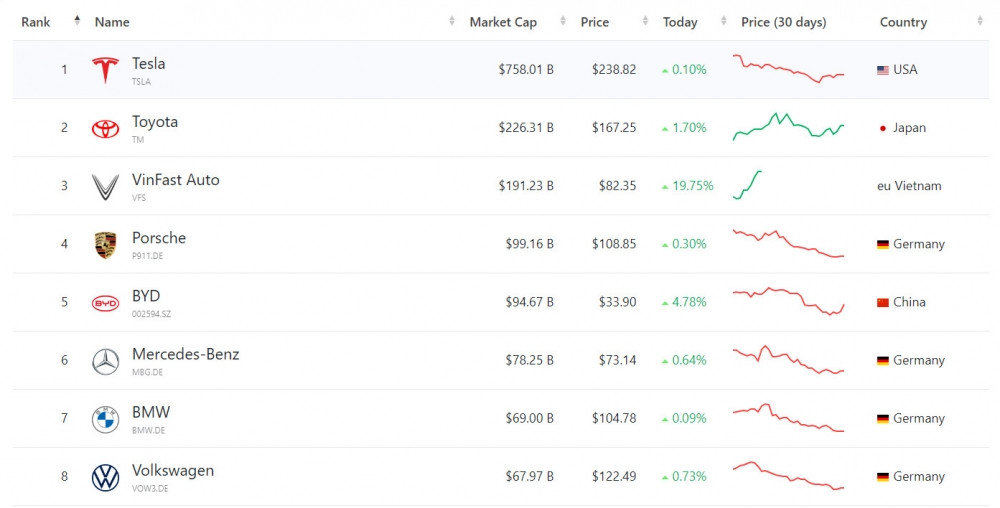Click the 4.78% daily change
The width and height of the screenshot is (1000, 508).
click(x=689, y=302)
